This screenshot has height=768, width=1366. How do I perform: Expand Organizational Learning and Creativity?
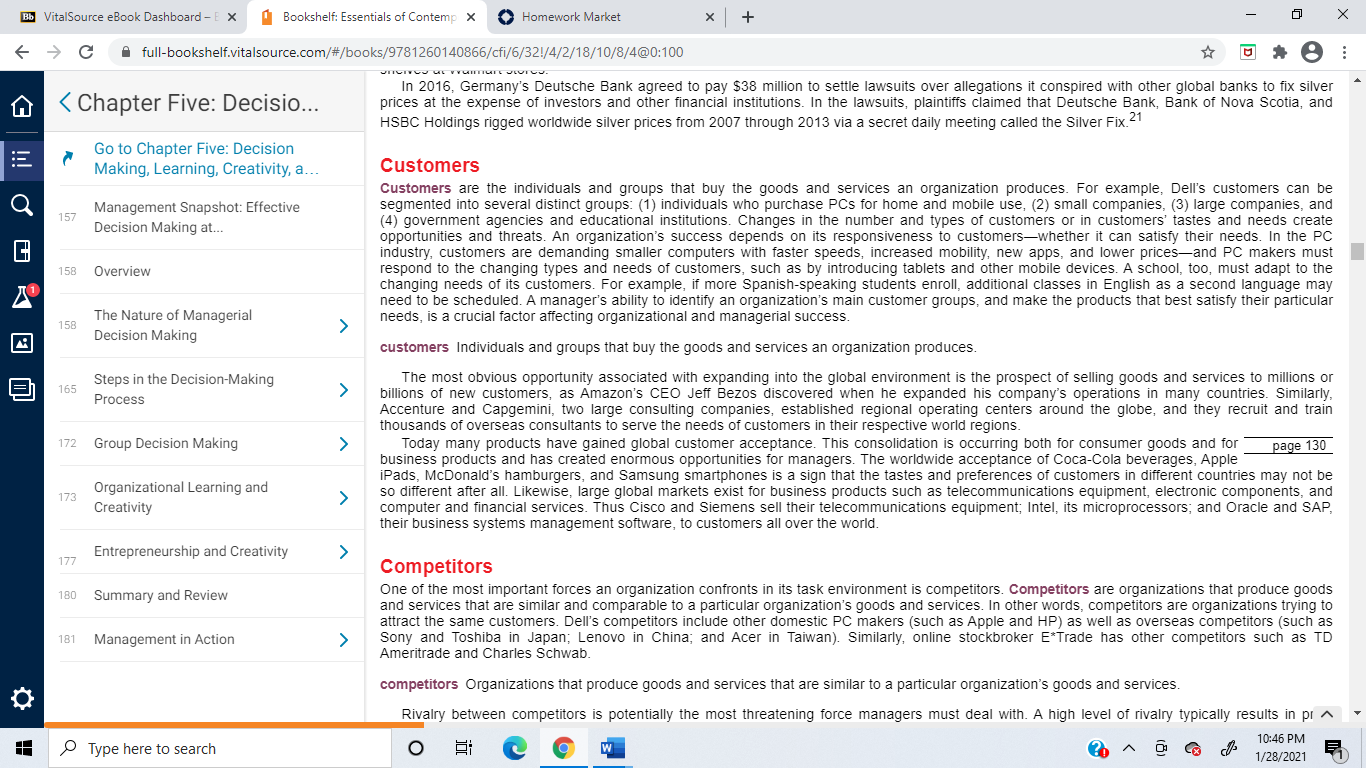click(x=343, y=498)
